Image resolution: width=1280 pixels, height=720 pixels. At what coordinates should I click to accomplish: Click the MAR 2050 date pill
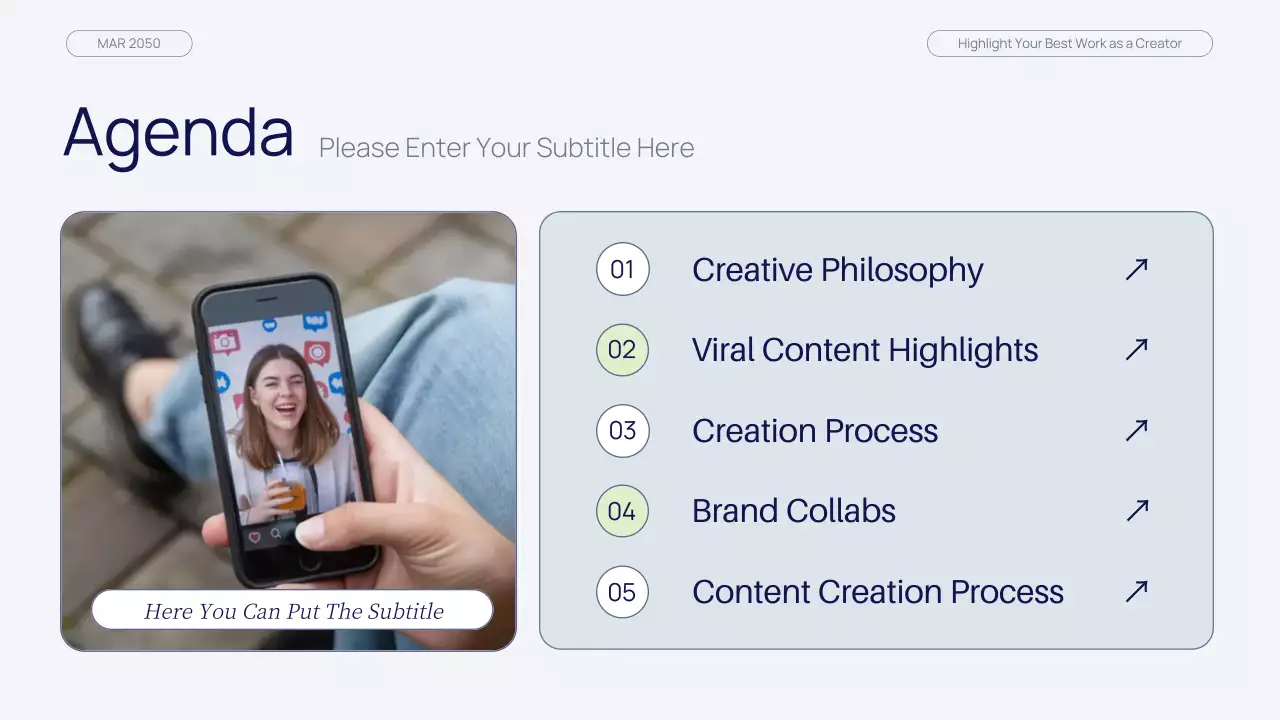(129, 43)
